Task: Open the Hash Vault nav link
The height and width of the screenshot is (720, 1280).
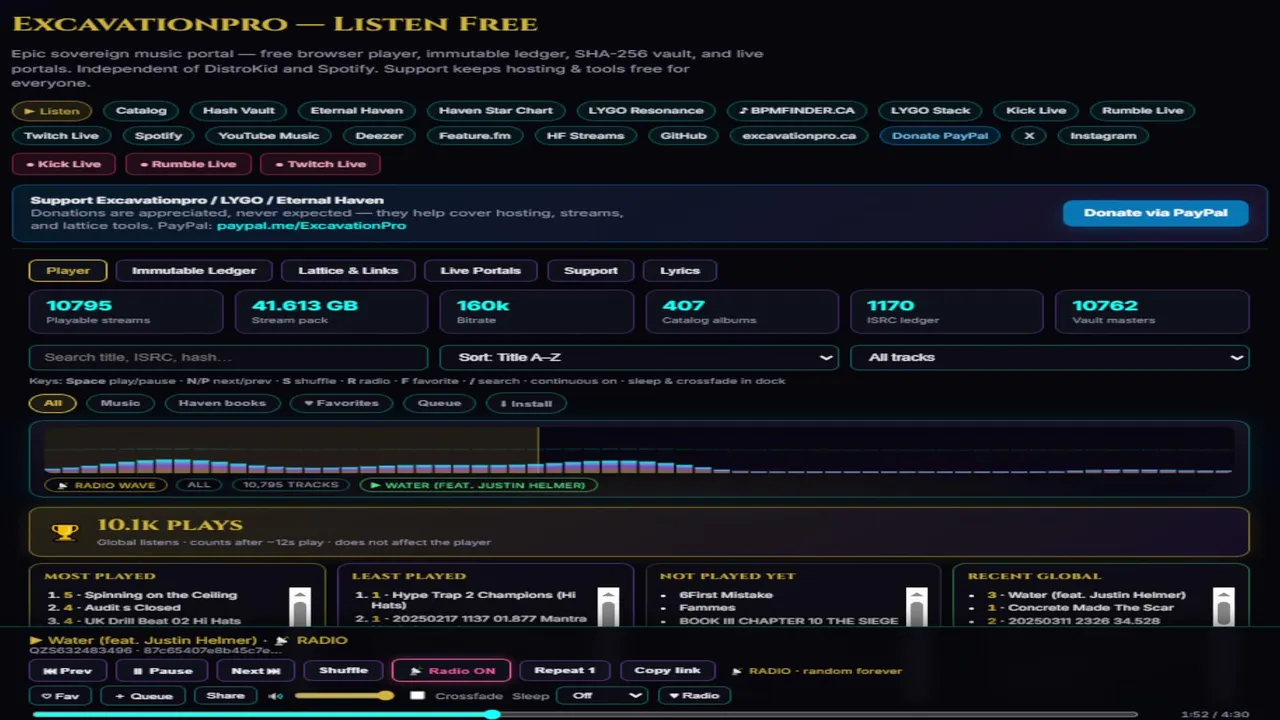Action: [x=239, y=110]
